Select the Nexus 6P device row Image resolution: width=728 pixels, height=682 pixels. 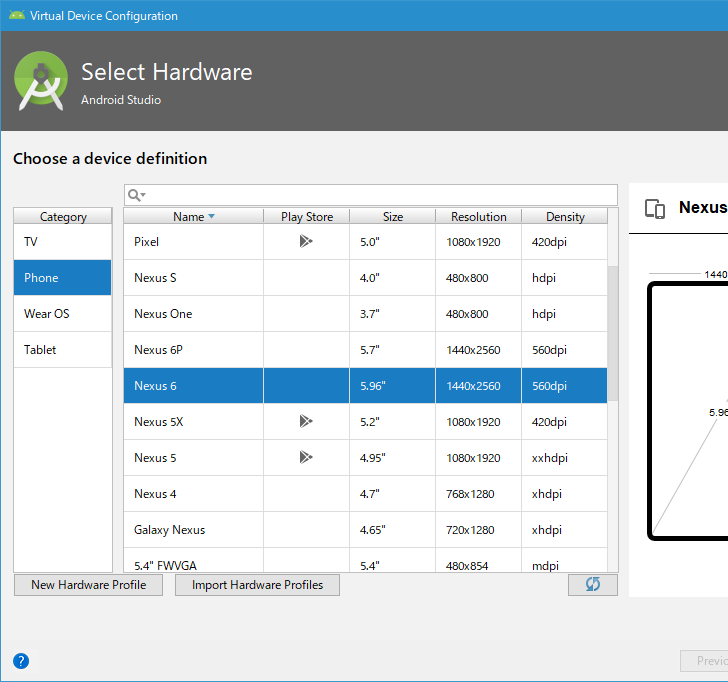point(365,350)
